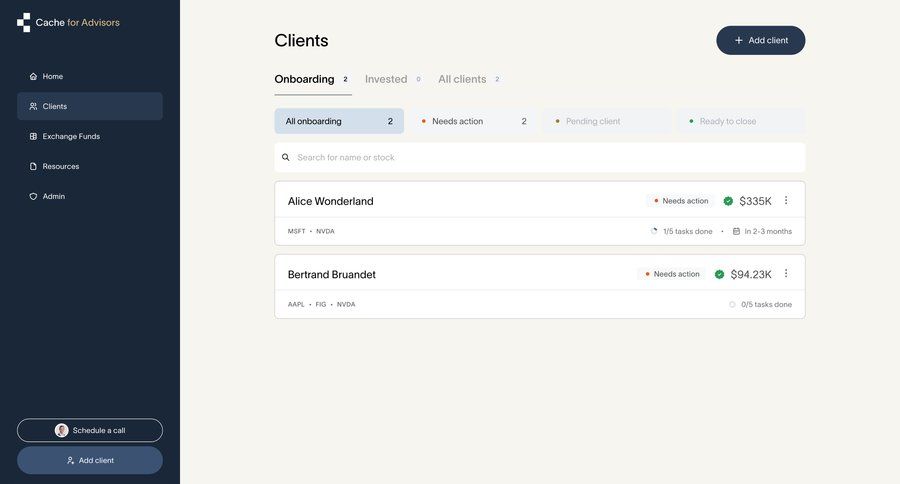The width and height of the screenshot is (900, 484).
Task: Click the 0/5 tasks done progress indicator
Action: coord(760,304)
